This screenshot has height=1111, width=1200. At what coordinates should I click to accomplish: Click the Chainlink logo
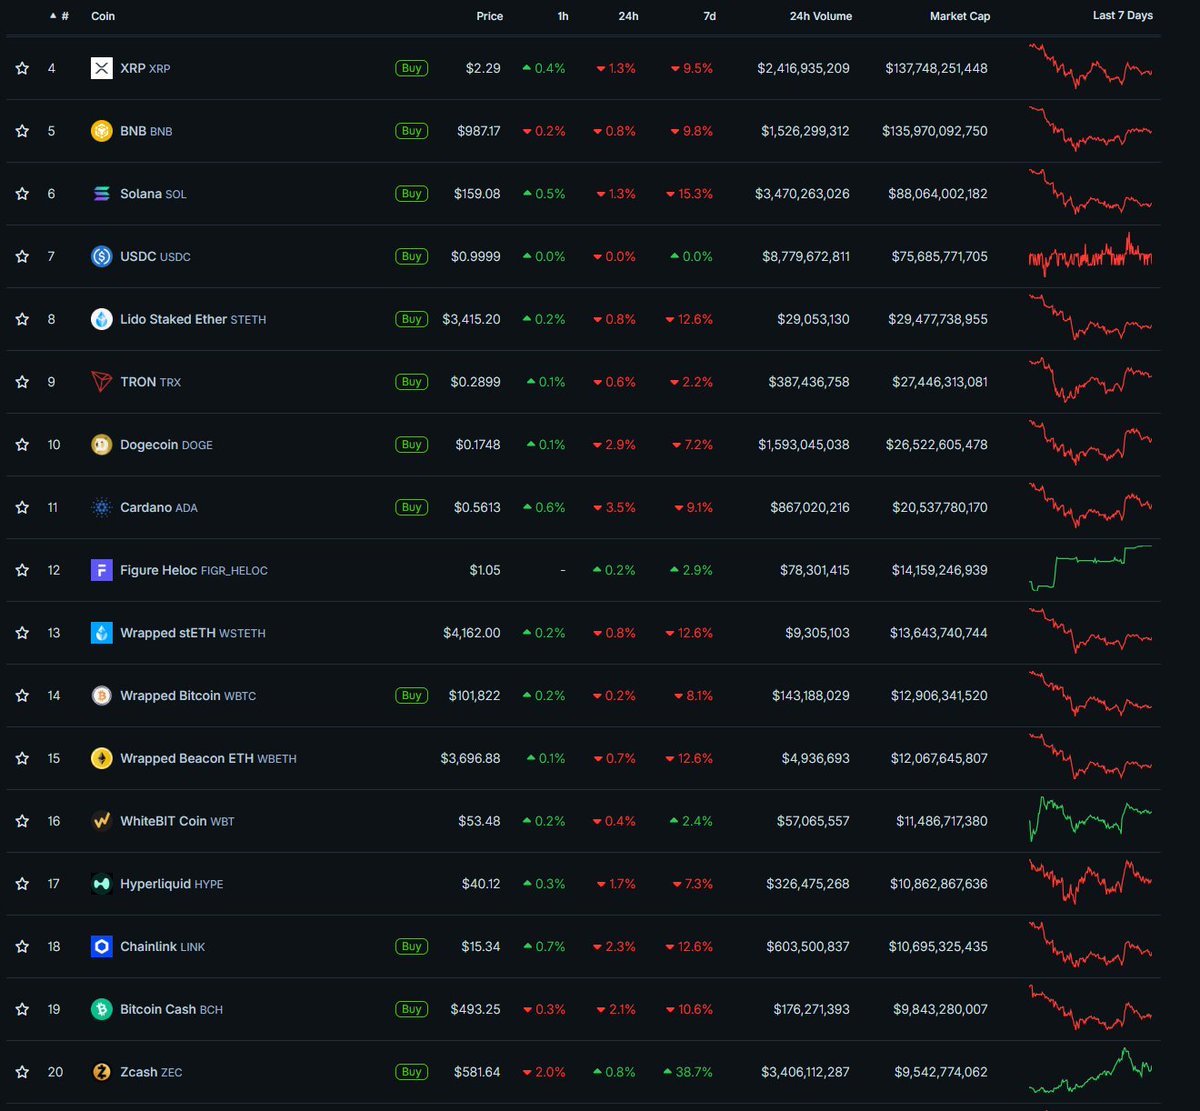(102, 947)
